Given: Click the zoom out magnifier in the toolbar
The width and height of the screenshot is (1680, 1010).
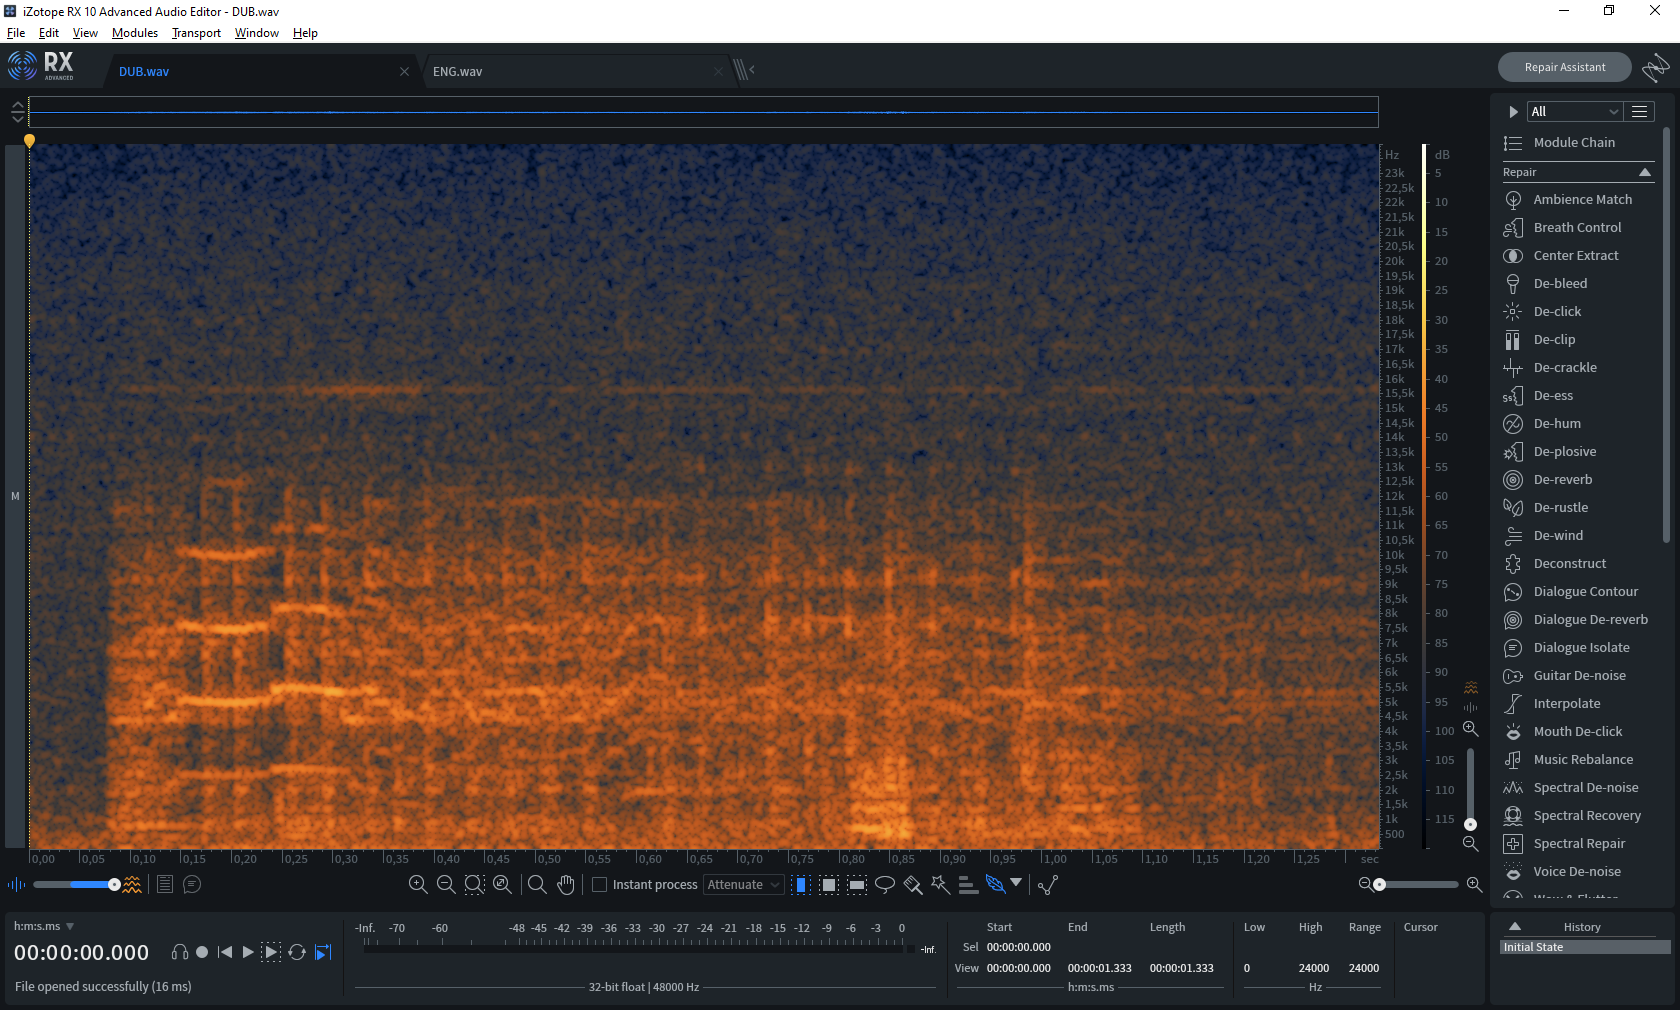Looking at the screenshot, I should point(446,884).
